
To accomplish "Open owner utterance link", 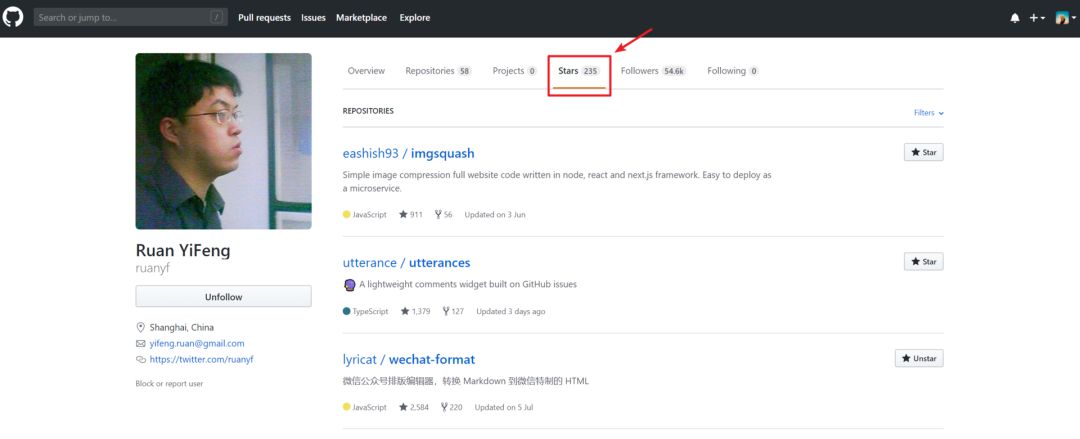I will click(370, 263).
